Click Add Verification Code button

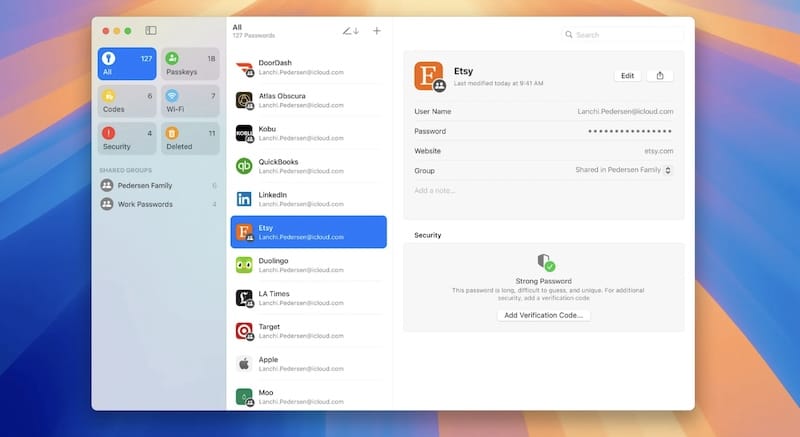point(543,315)
